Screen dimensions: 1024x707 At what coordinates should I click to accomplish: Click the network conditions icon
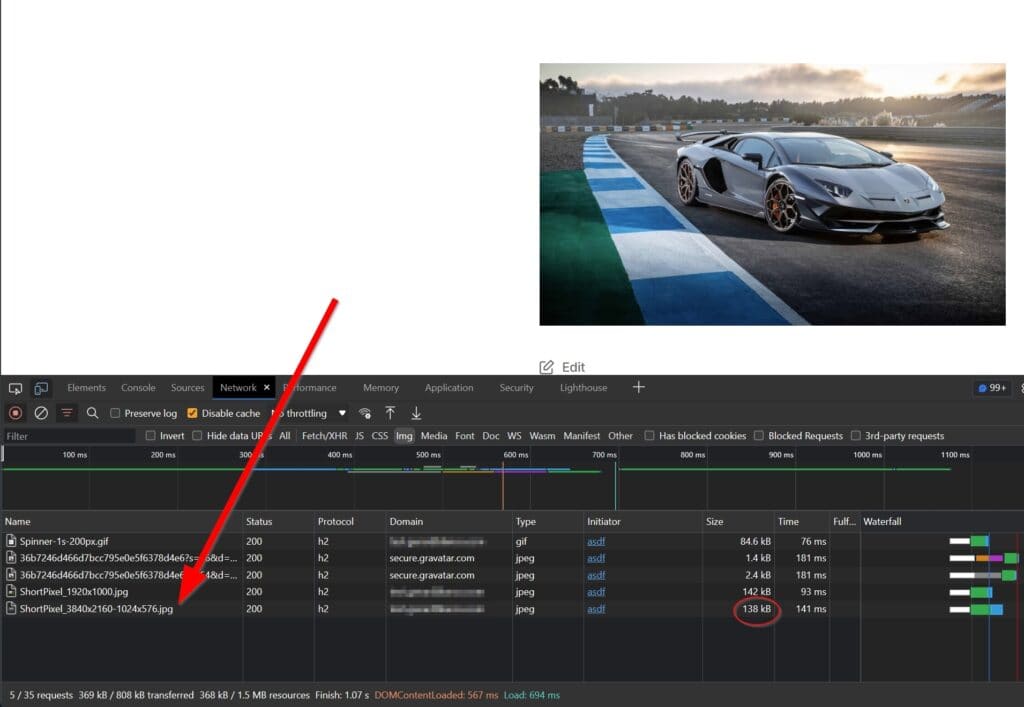[366, 412]
